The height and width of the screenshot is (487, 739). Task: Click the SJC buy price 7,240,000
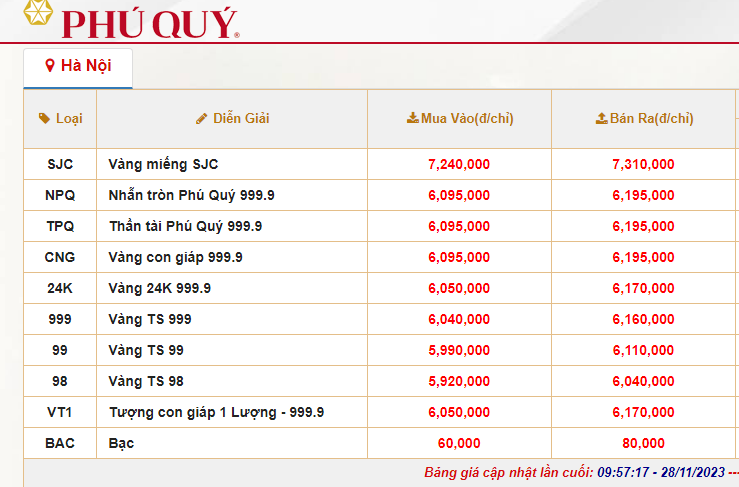click(x=458, y=164)
